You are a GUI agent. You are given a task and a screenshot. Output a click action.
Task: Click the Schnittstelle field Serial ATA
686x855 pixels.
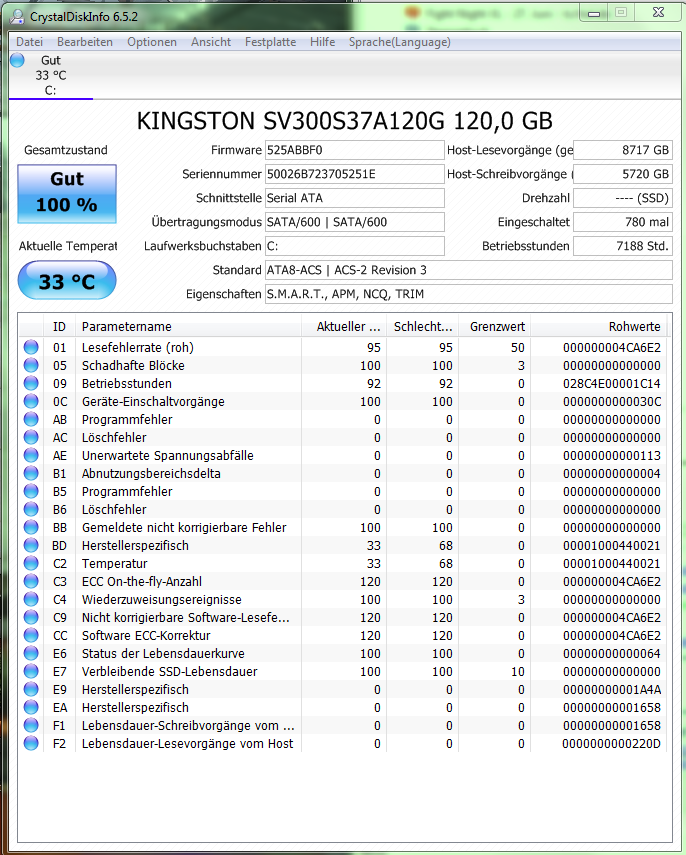coord(354,198)
